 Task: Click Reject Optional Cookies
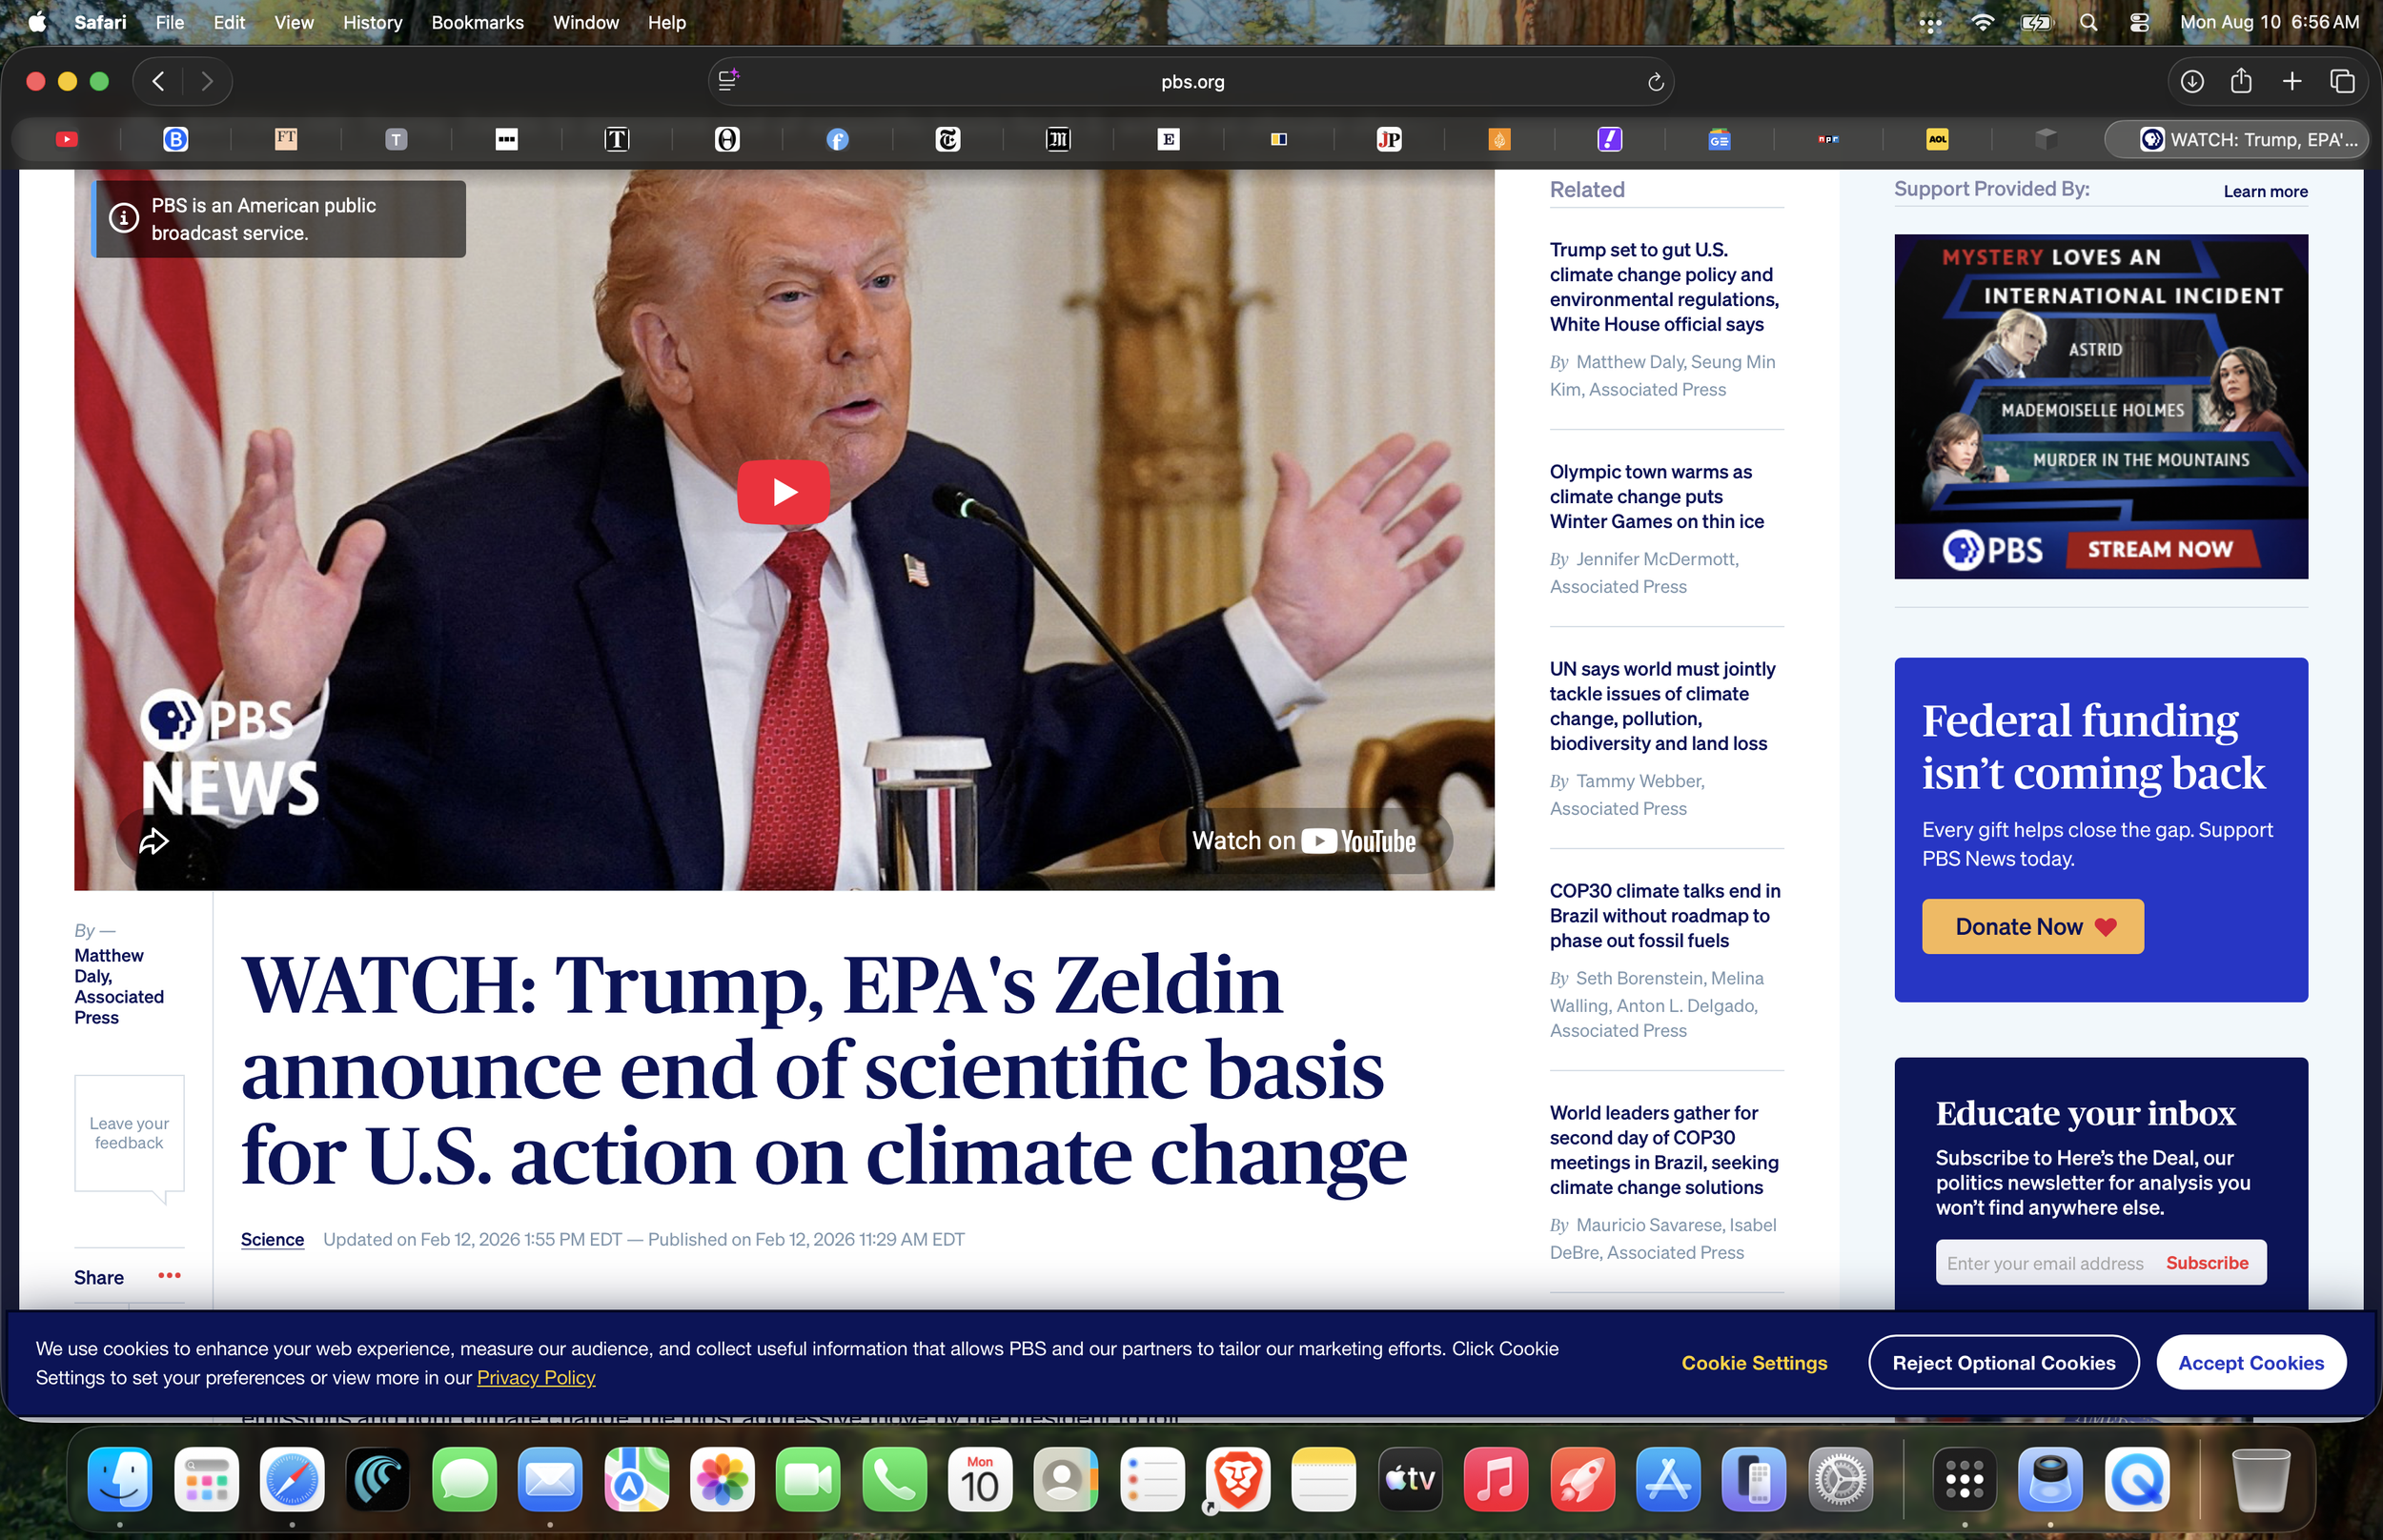(2003, 1363)
